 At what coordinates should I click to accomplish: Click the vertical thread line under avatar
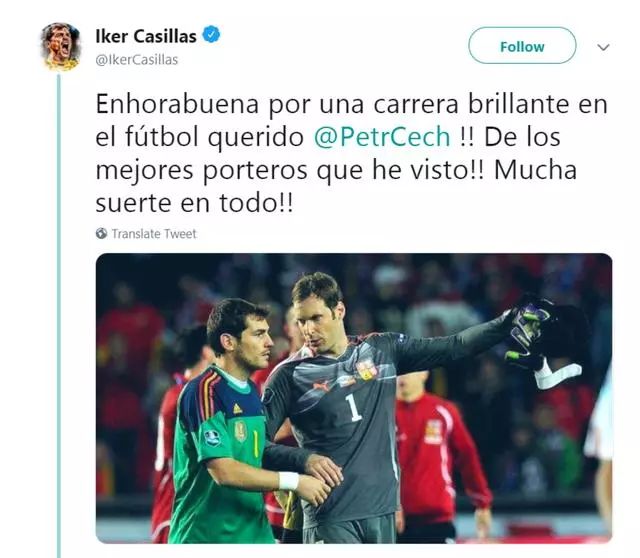(x=59, y=316)
